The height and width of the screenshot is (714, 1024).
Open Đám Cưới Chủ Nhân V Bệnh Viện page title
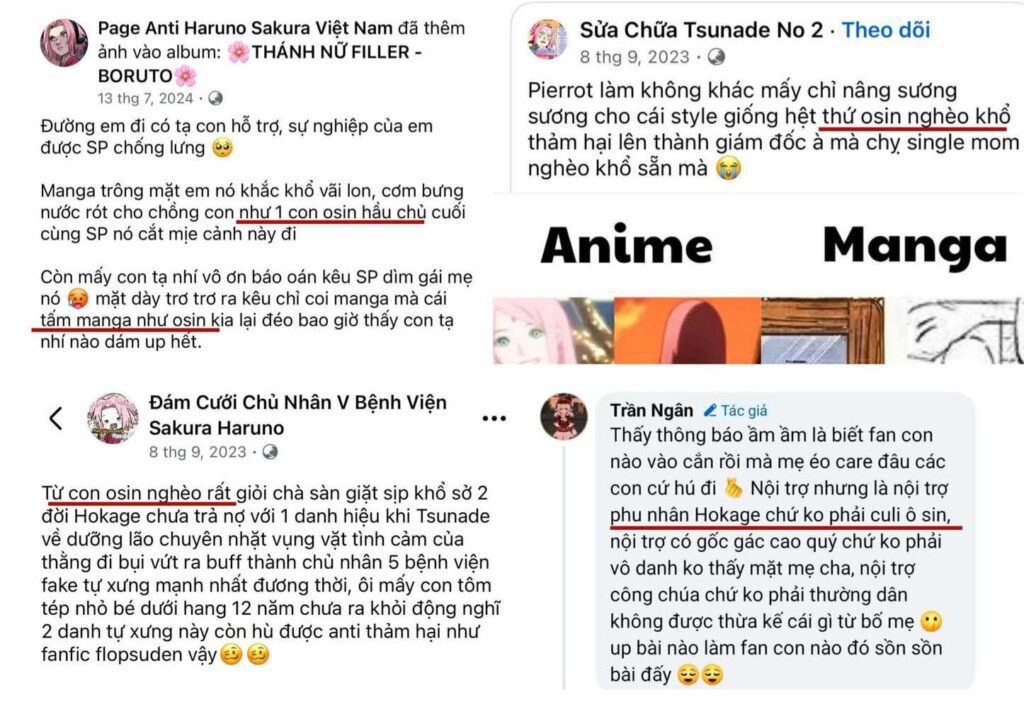pyautogui.click(x=298, y=415)
